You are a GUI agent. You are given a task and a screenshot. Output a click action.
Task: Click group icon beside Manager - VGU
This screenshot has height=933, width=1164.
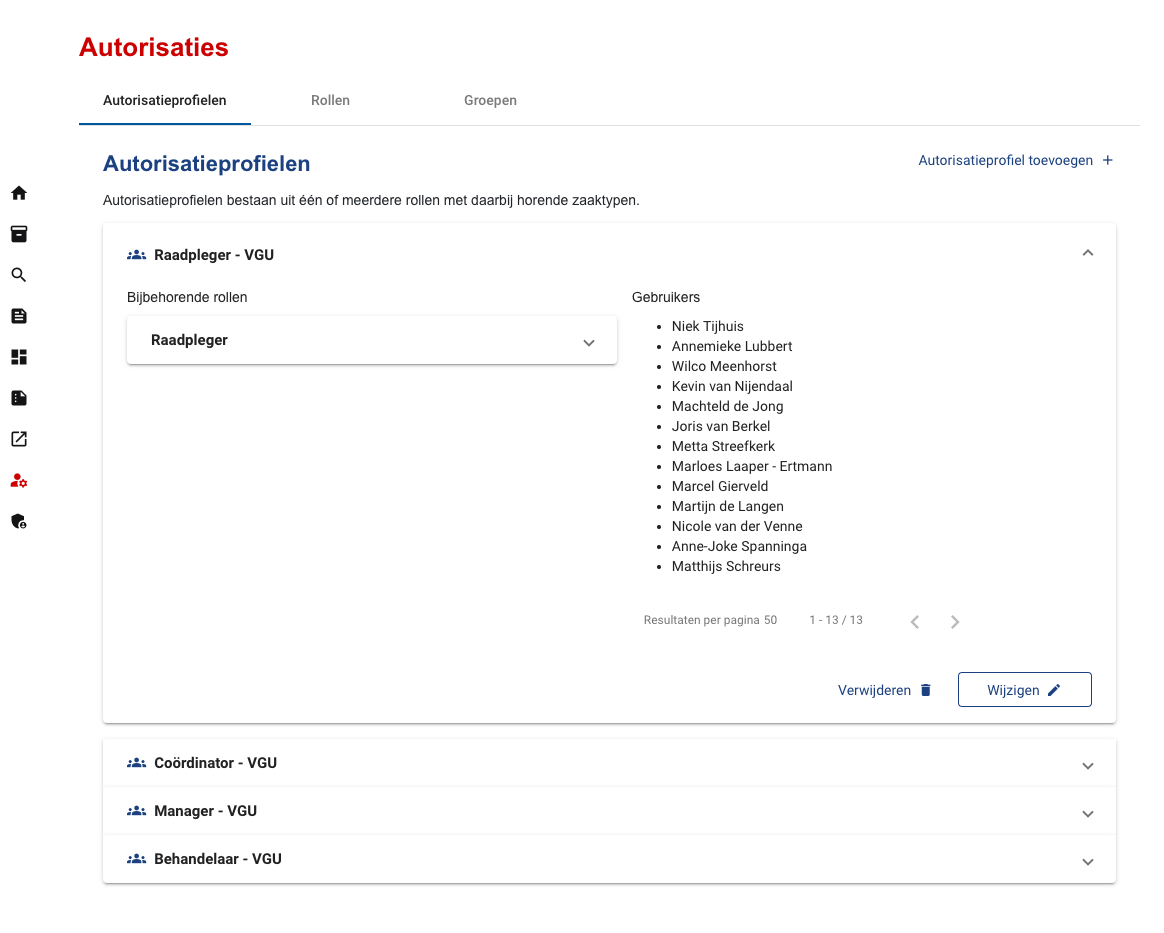(137, 811)
